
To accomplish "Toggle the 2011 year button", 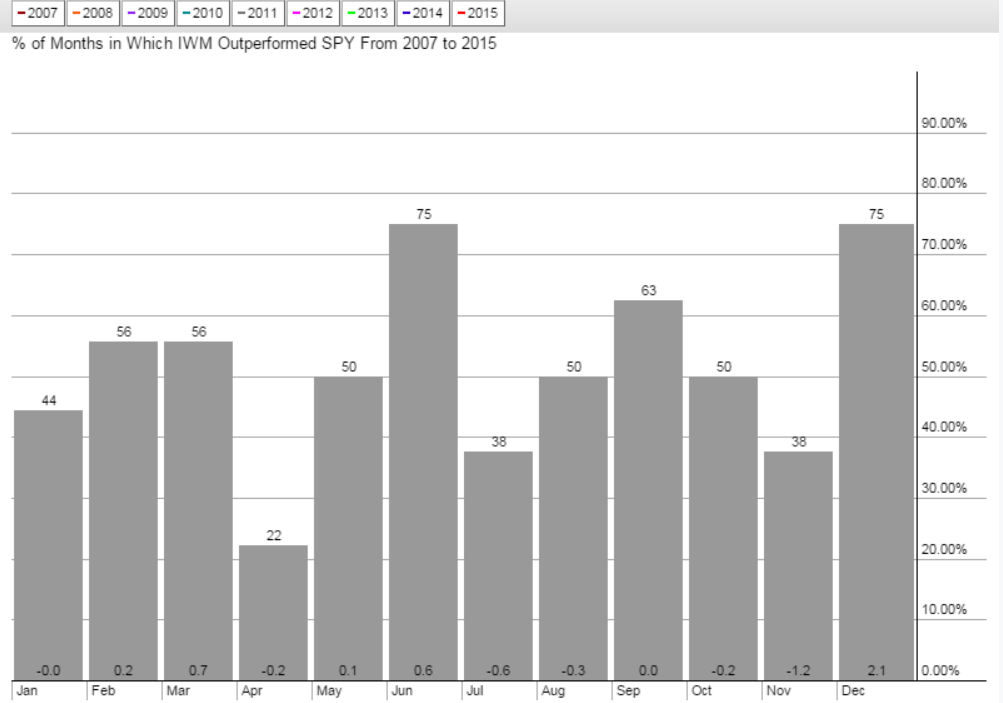I will (256, 14).
